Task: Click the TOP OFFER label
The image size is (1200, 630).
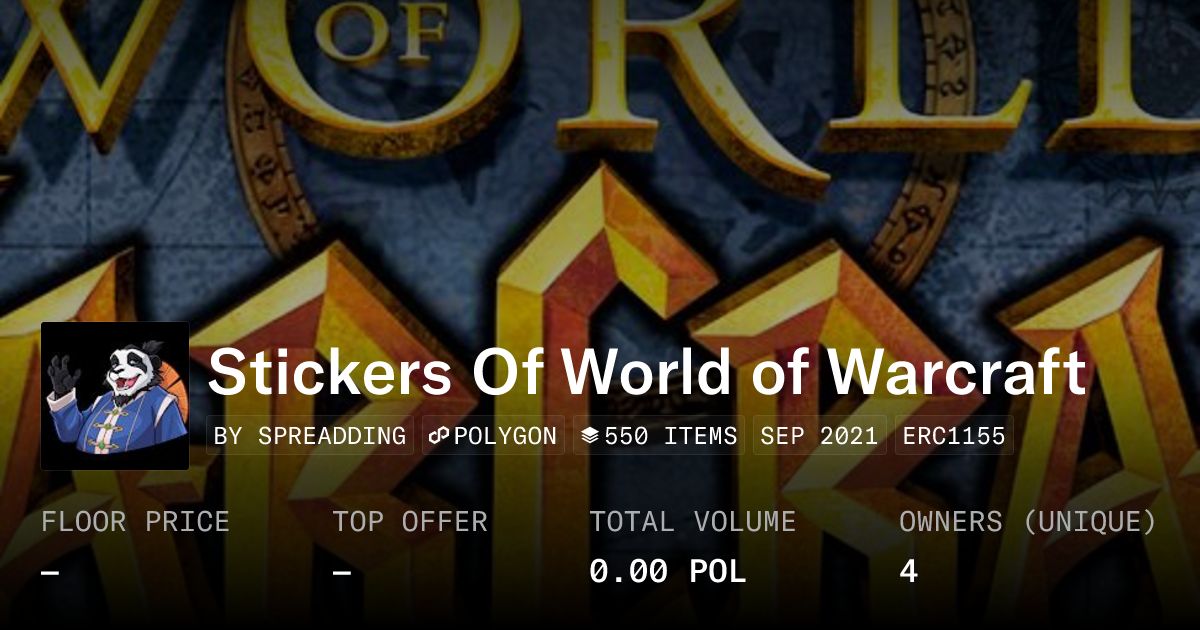Action: point(410,522)
